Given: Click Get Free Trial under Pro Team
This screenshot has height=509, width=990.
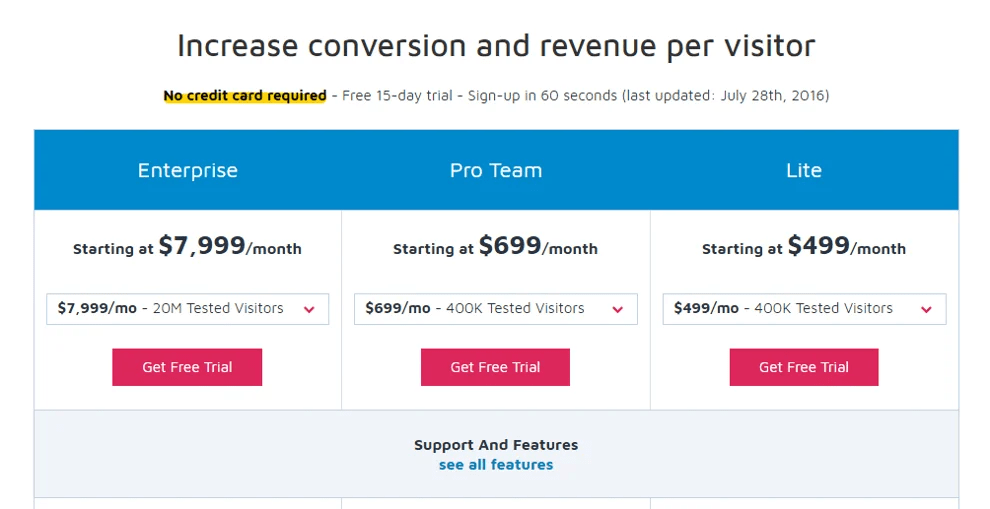Looking at the screenshot, I should (496, 367).
